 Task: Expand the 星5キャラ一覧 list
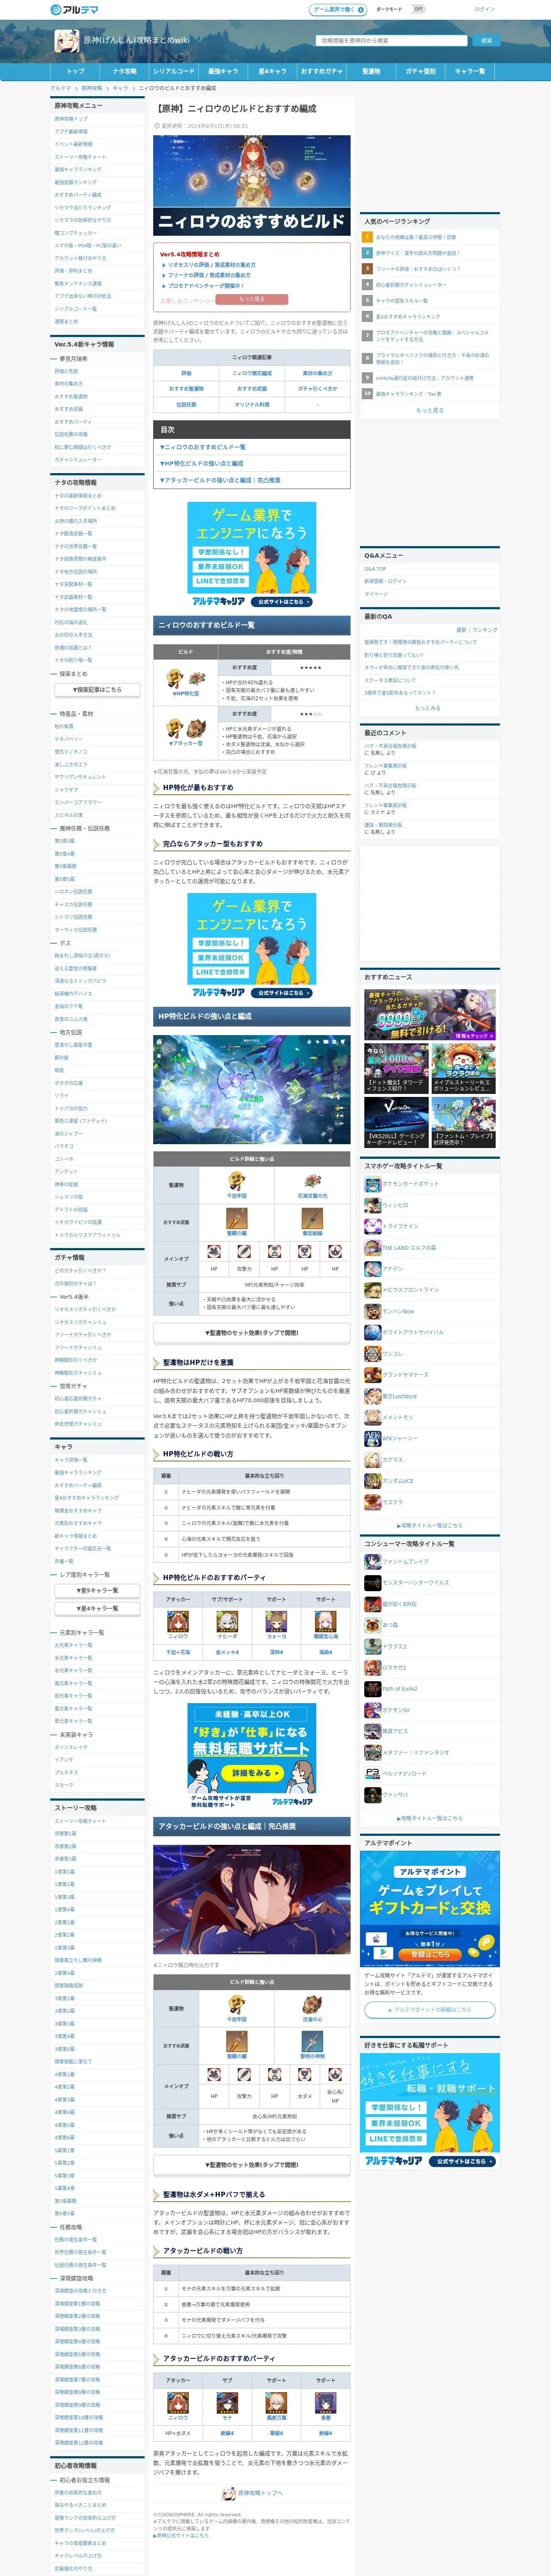click(x=97, y=1591)
